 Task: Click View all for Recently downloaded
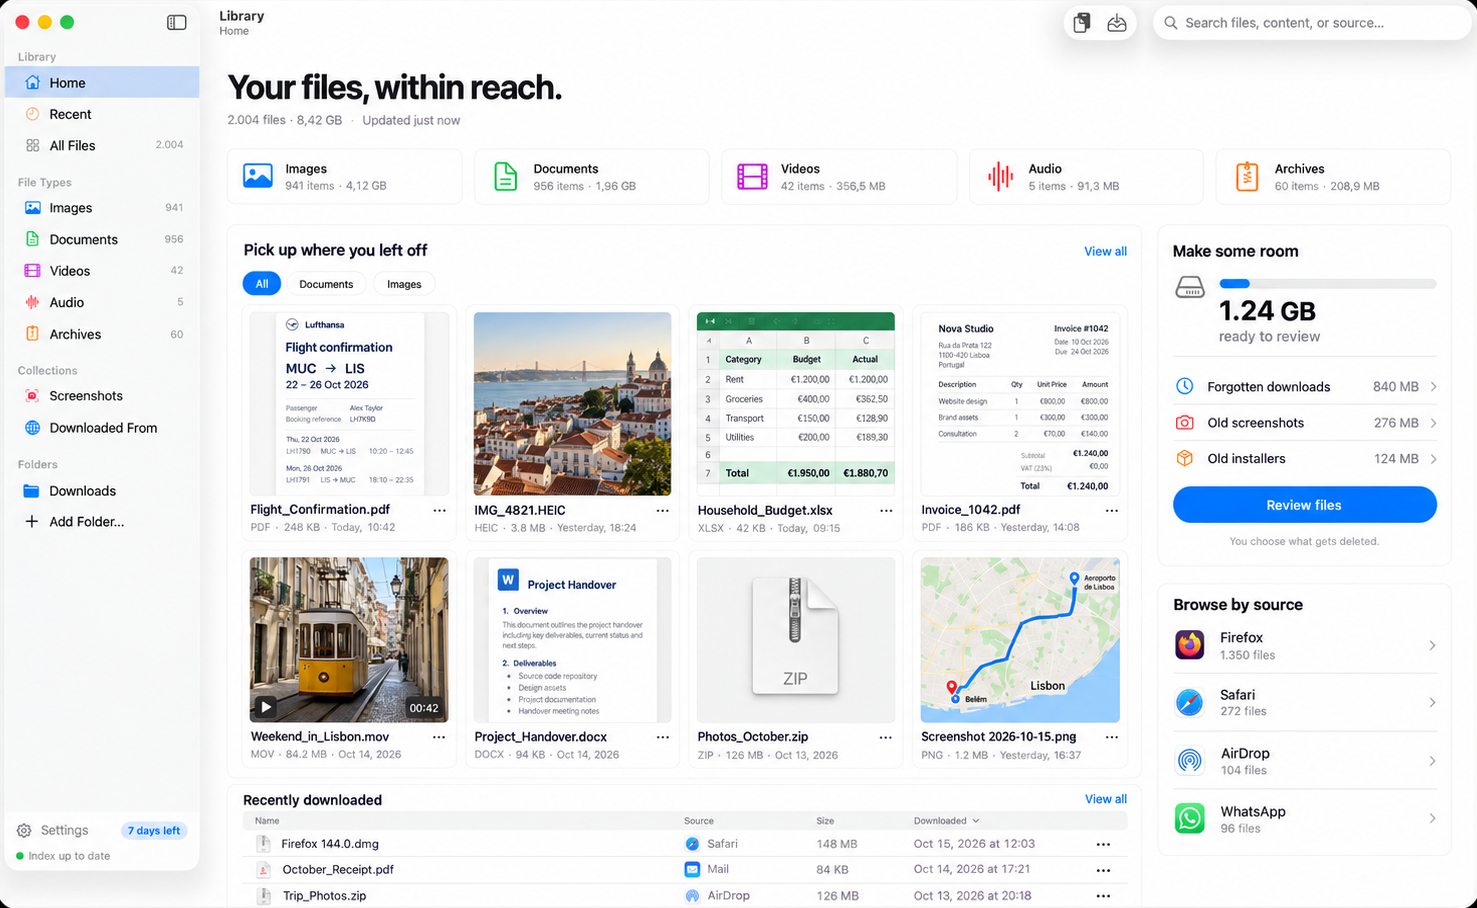click(1105, 799)
